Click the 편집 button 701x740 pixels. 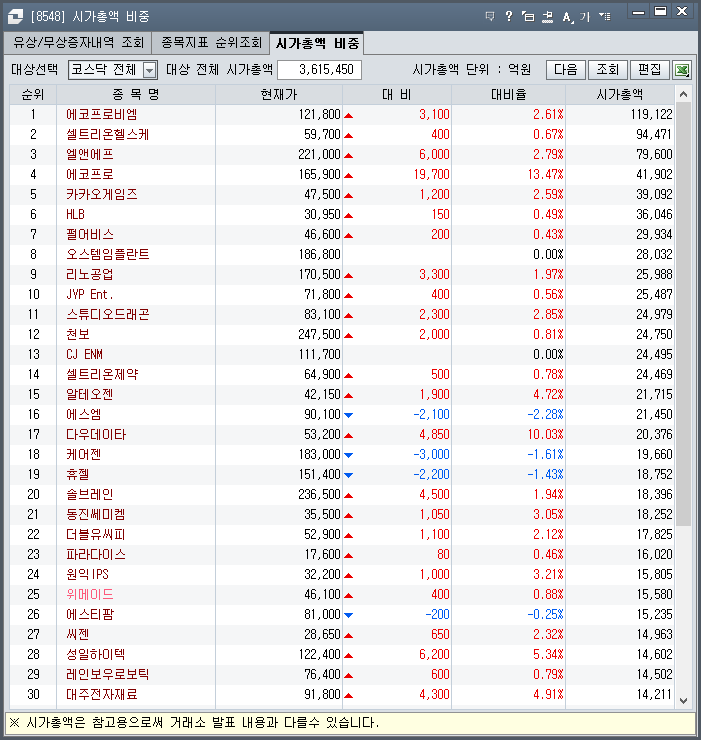tap(650, 70)
